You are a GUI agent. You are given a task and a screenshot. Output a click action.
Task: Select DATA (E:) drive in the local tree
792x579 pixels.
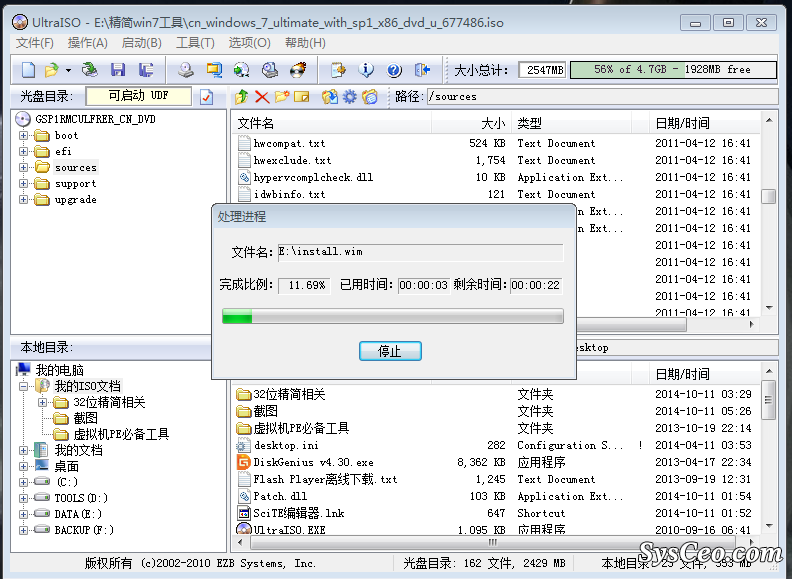pyautogui.click(x=78, y=514)
